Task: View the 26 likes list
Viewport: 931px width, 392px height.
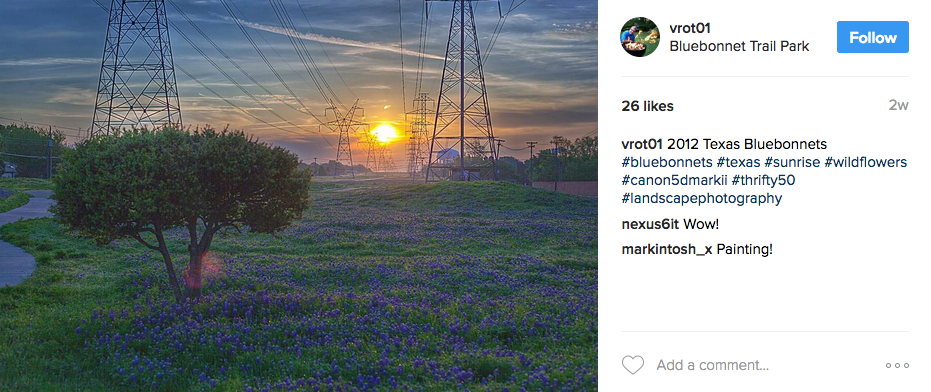Action: [647, 106]
